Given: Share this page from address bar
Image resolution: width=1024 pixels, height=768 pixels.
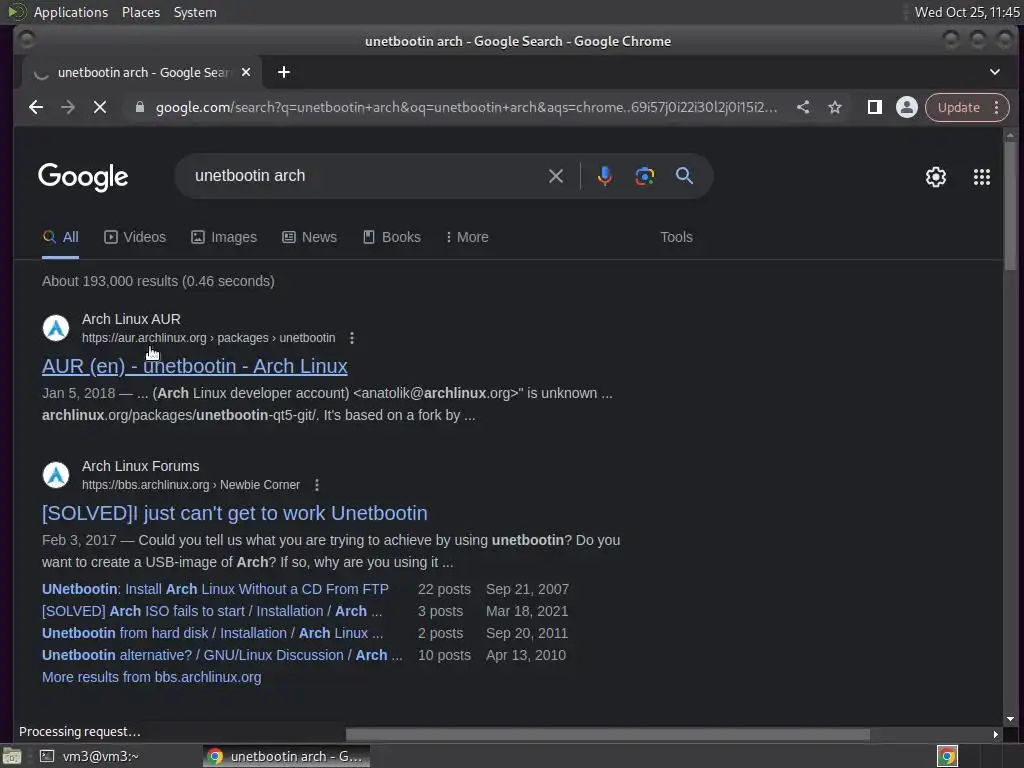Looking at the screenshot, I should pos(803,107).
